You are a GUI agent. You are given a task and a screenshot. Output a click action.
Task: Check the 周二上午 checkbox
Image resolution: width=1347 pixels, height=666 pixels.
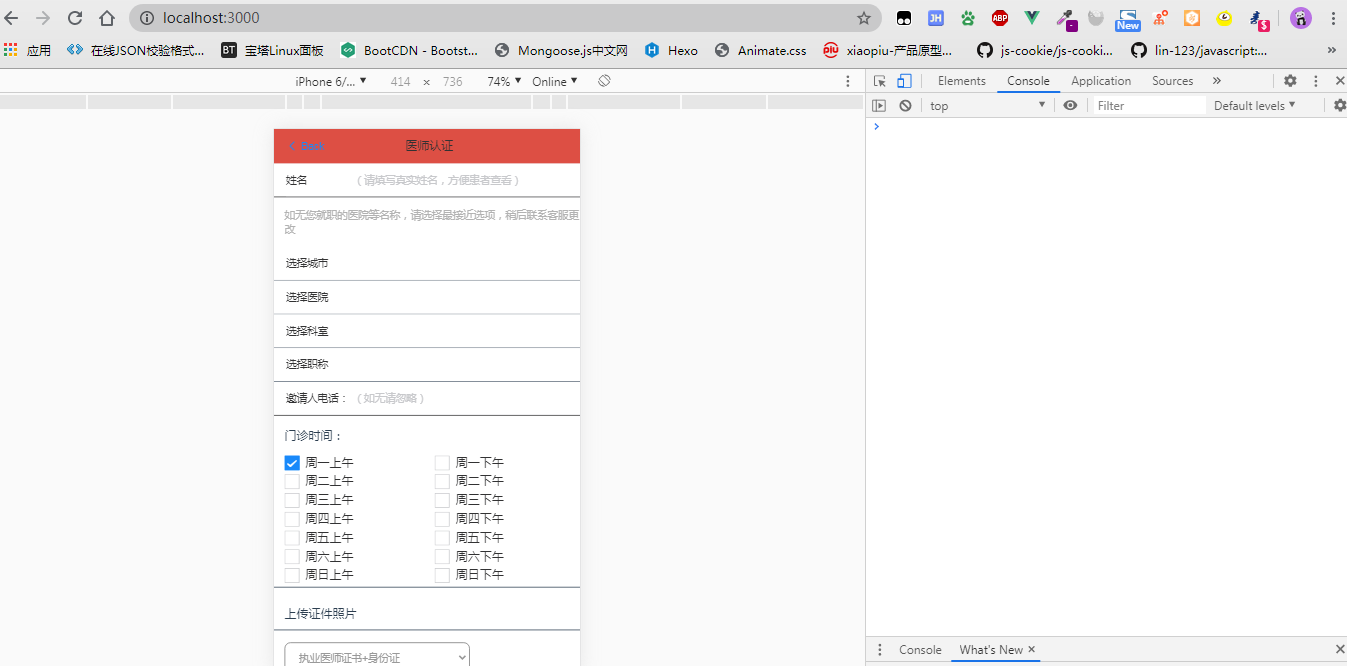292,481
